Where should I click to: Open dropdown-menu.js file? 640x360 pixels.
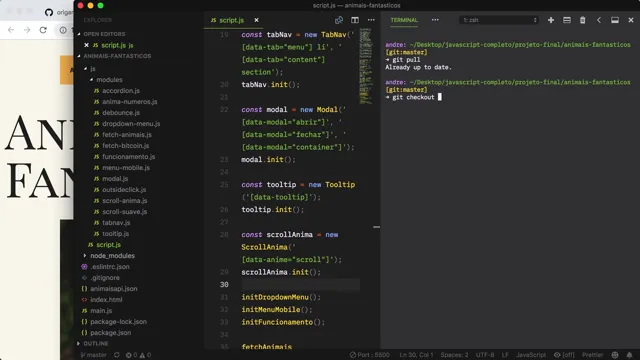tap(131, 124)
